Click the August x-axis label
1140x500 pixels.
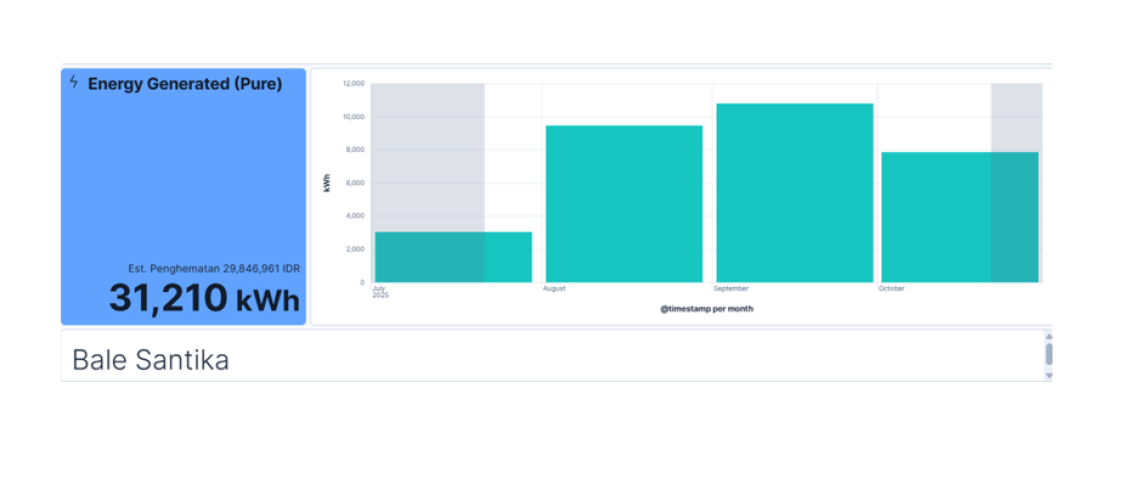[554, 289]
